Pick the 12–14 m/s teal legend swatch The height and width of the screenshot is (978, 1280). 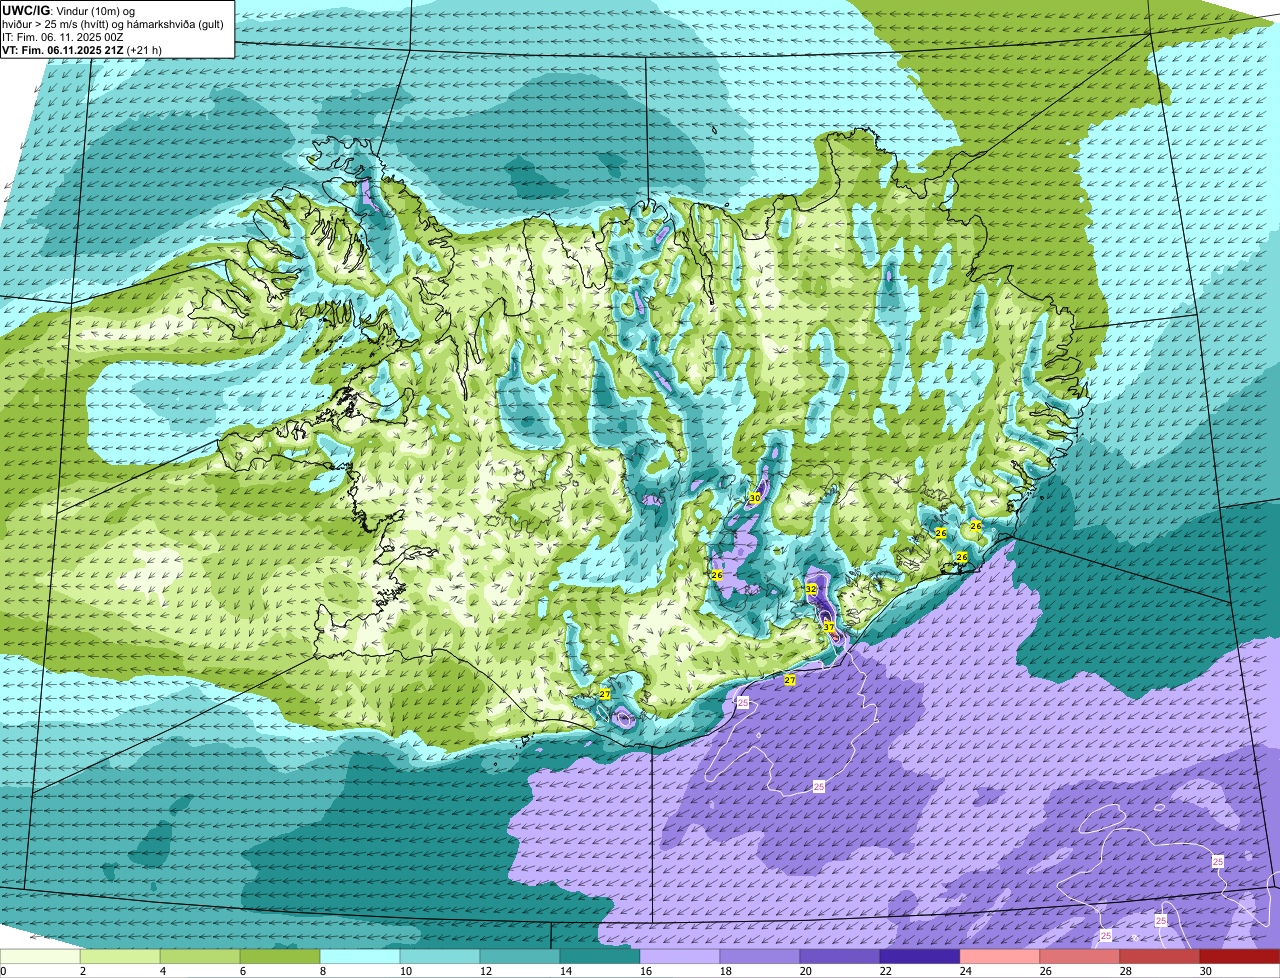tap(520, 956)
